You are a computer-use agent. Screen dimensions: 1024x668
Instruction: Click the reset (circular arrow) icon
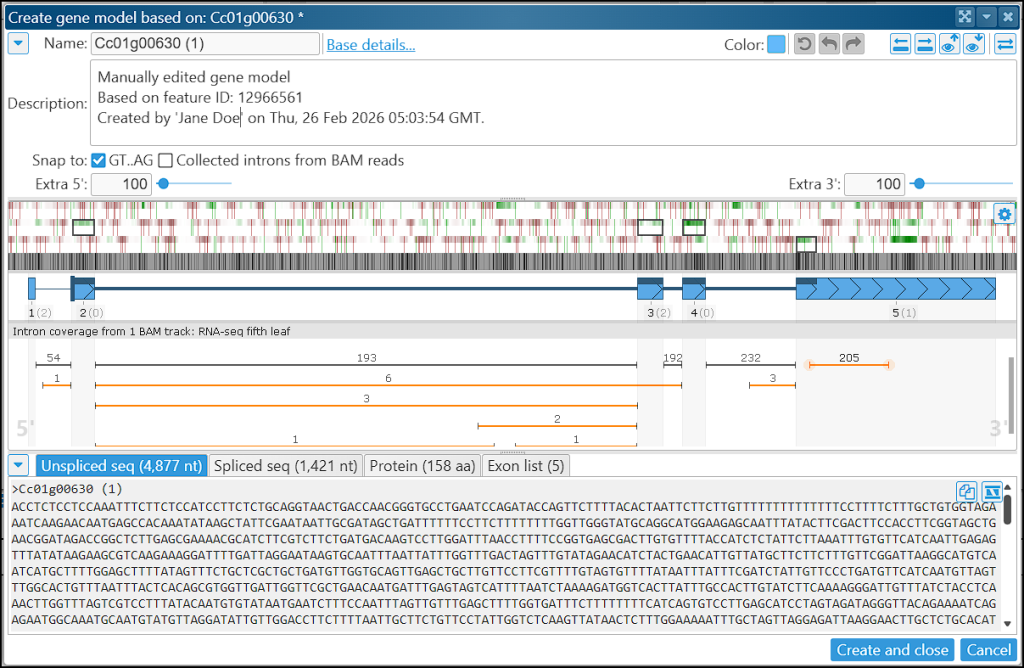[x=804, y=44]
